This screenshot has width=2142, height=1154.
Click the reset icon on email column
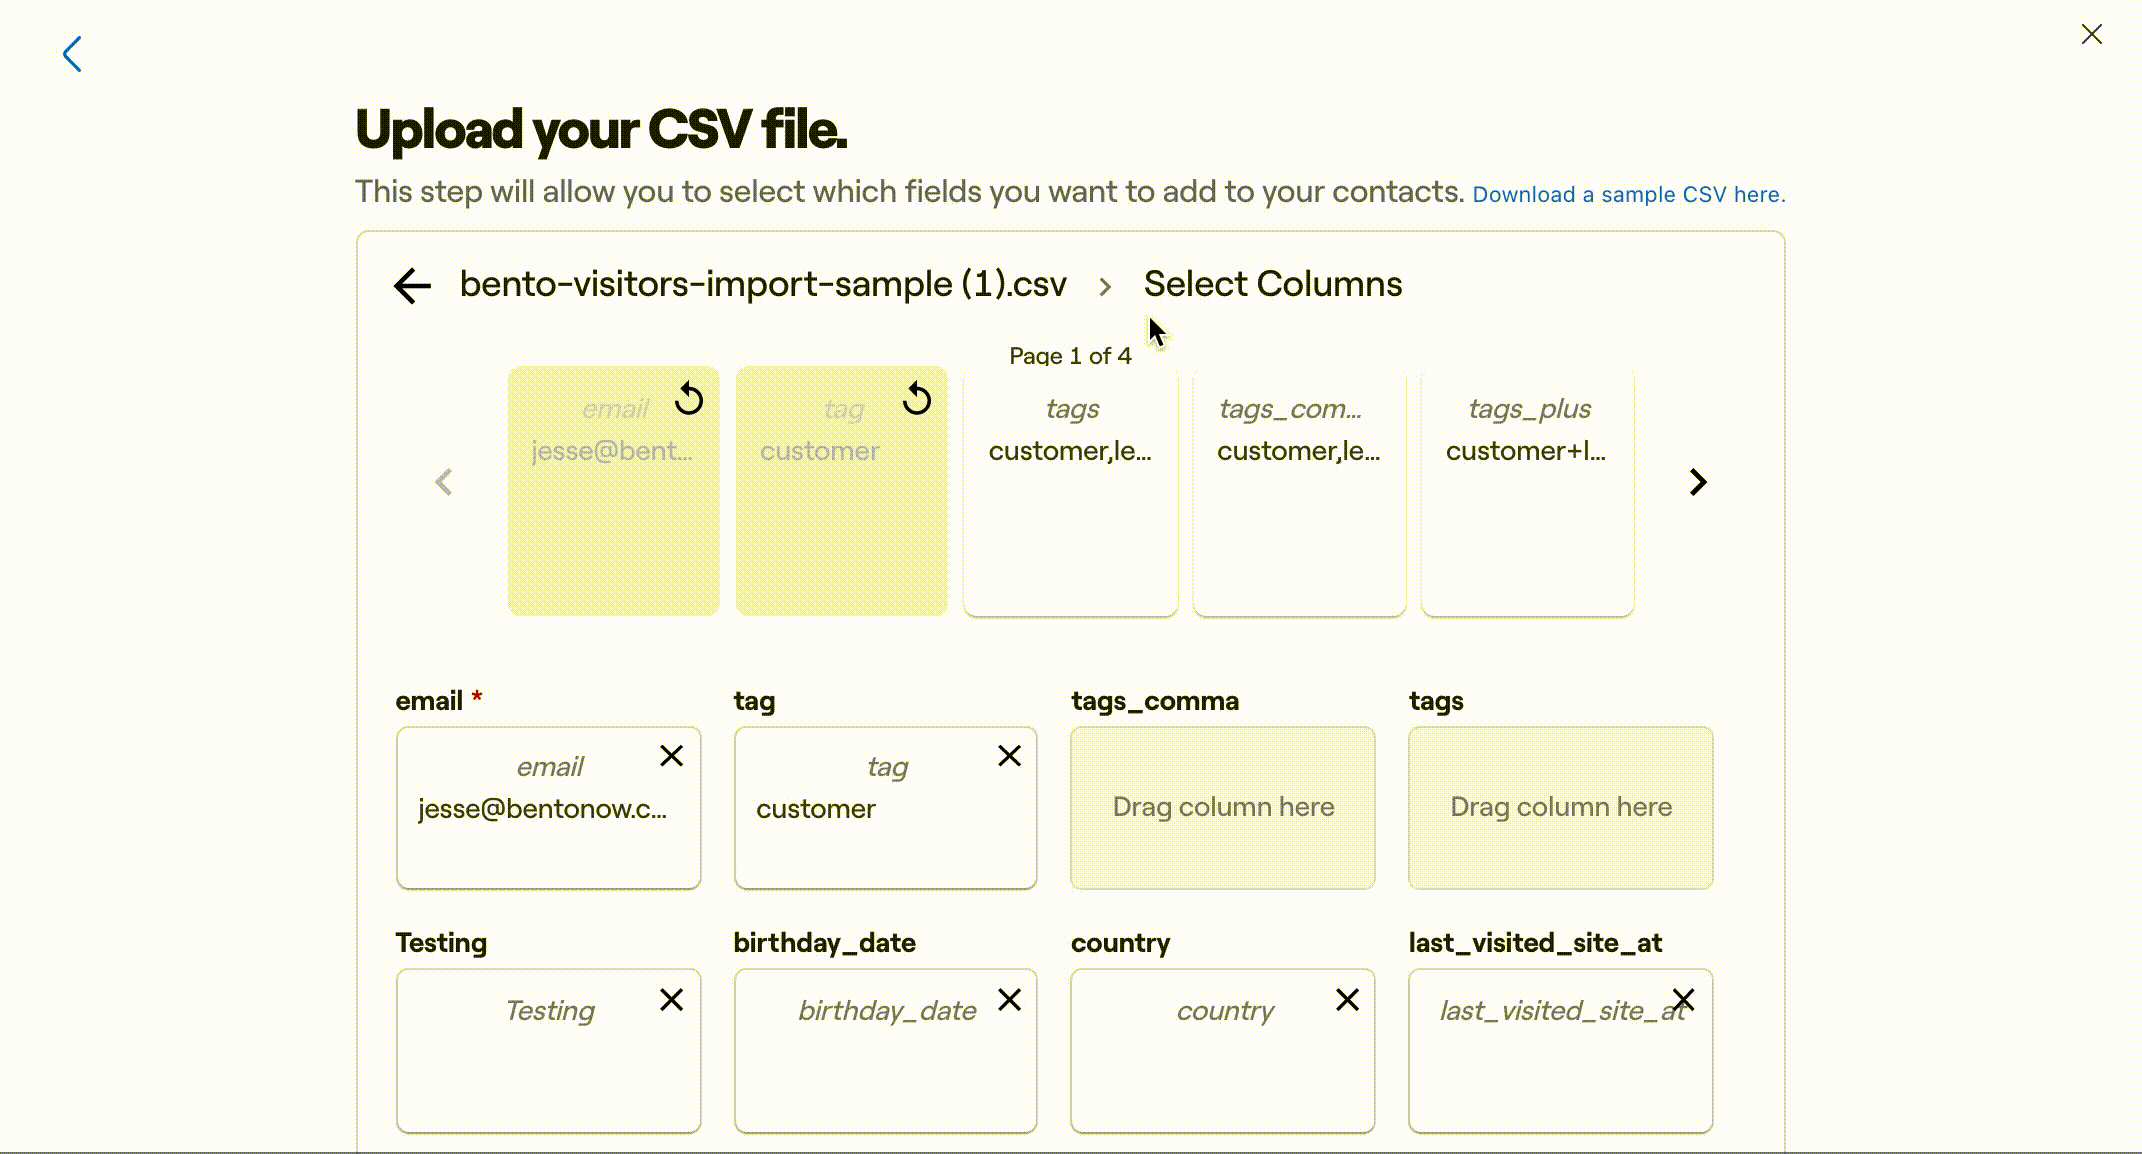[687, 399]
